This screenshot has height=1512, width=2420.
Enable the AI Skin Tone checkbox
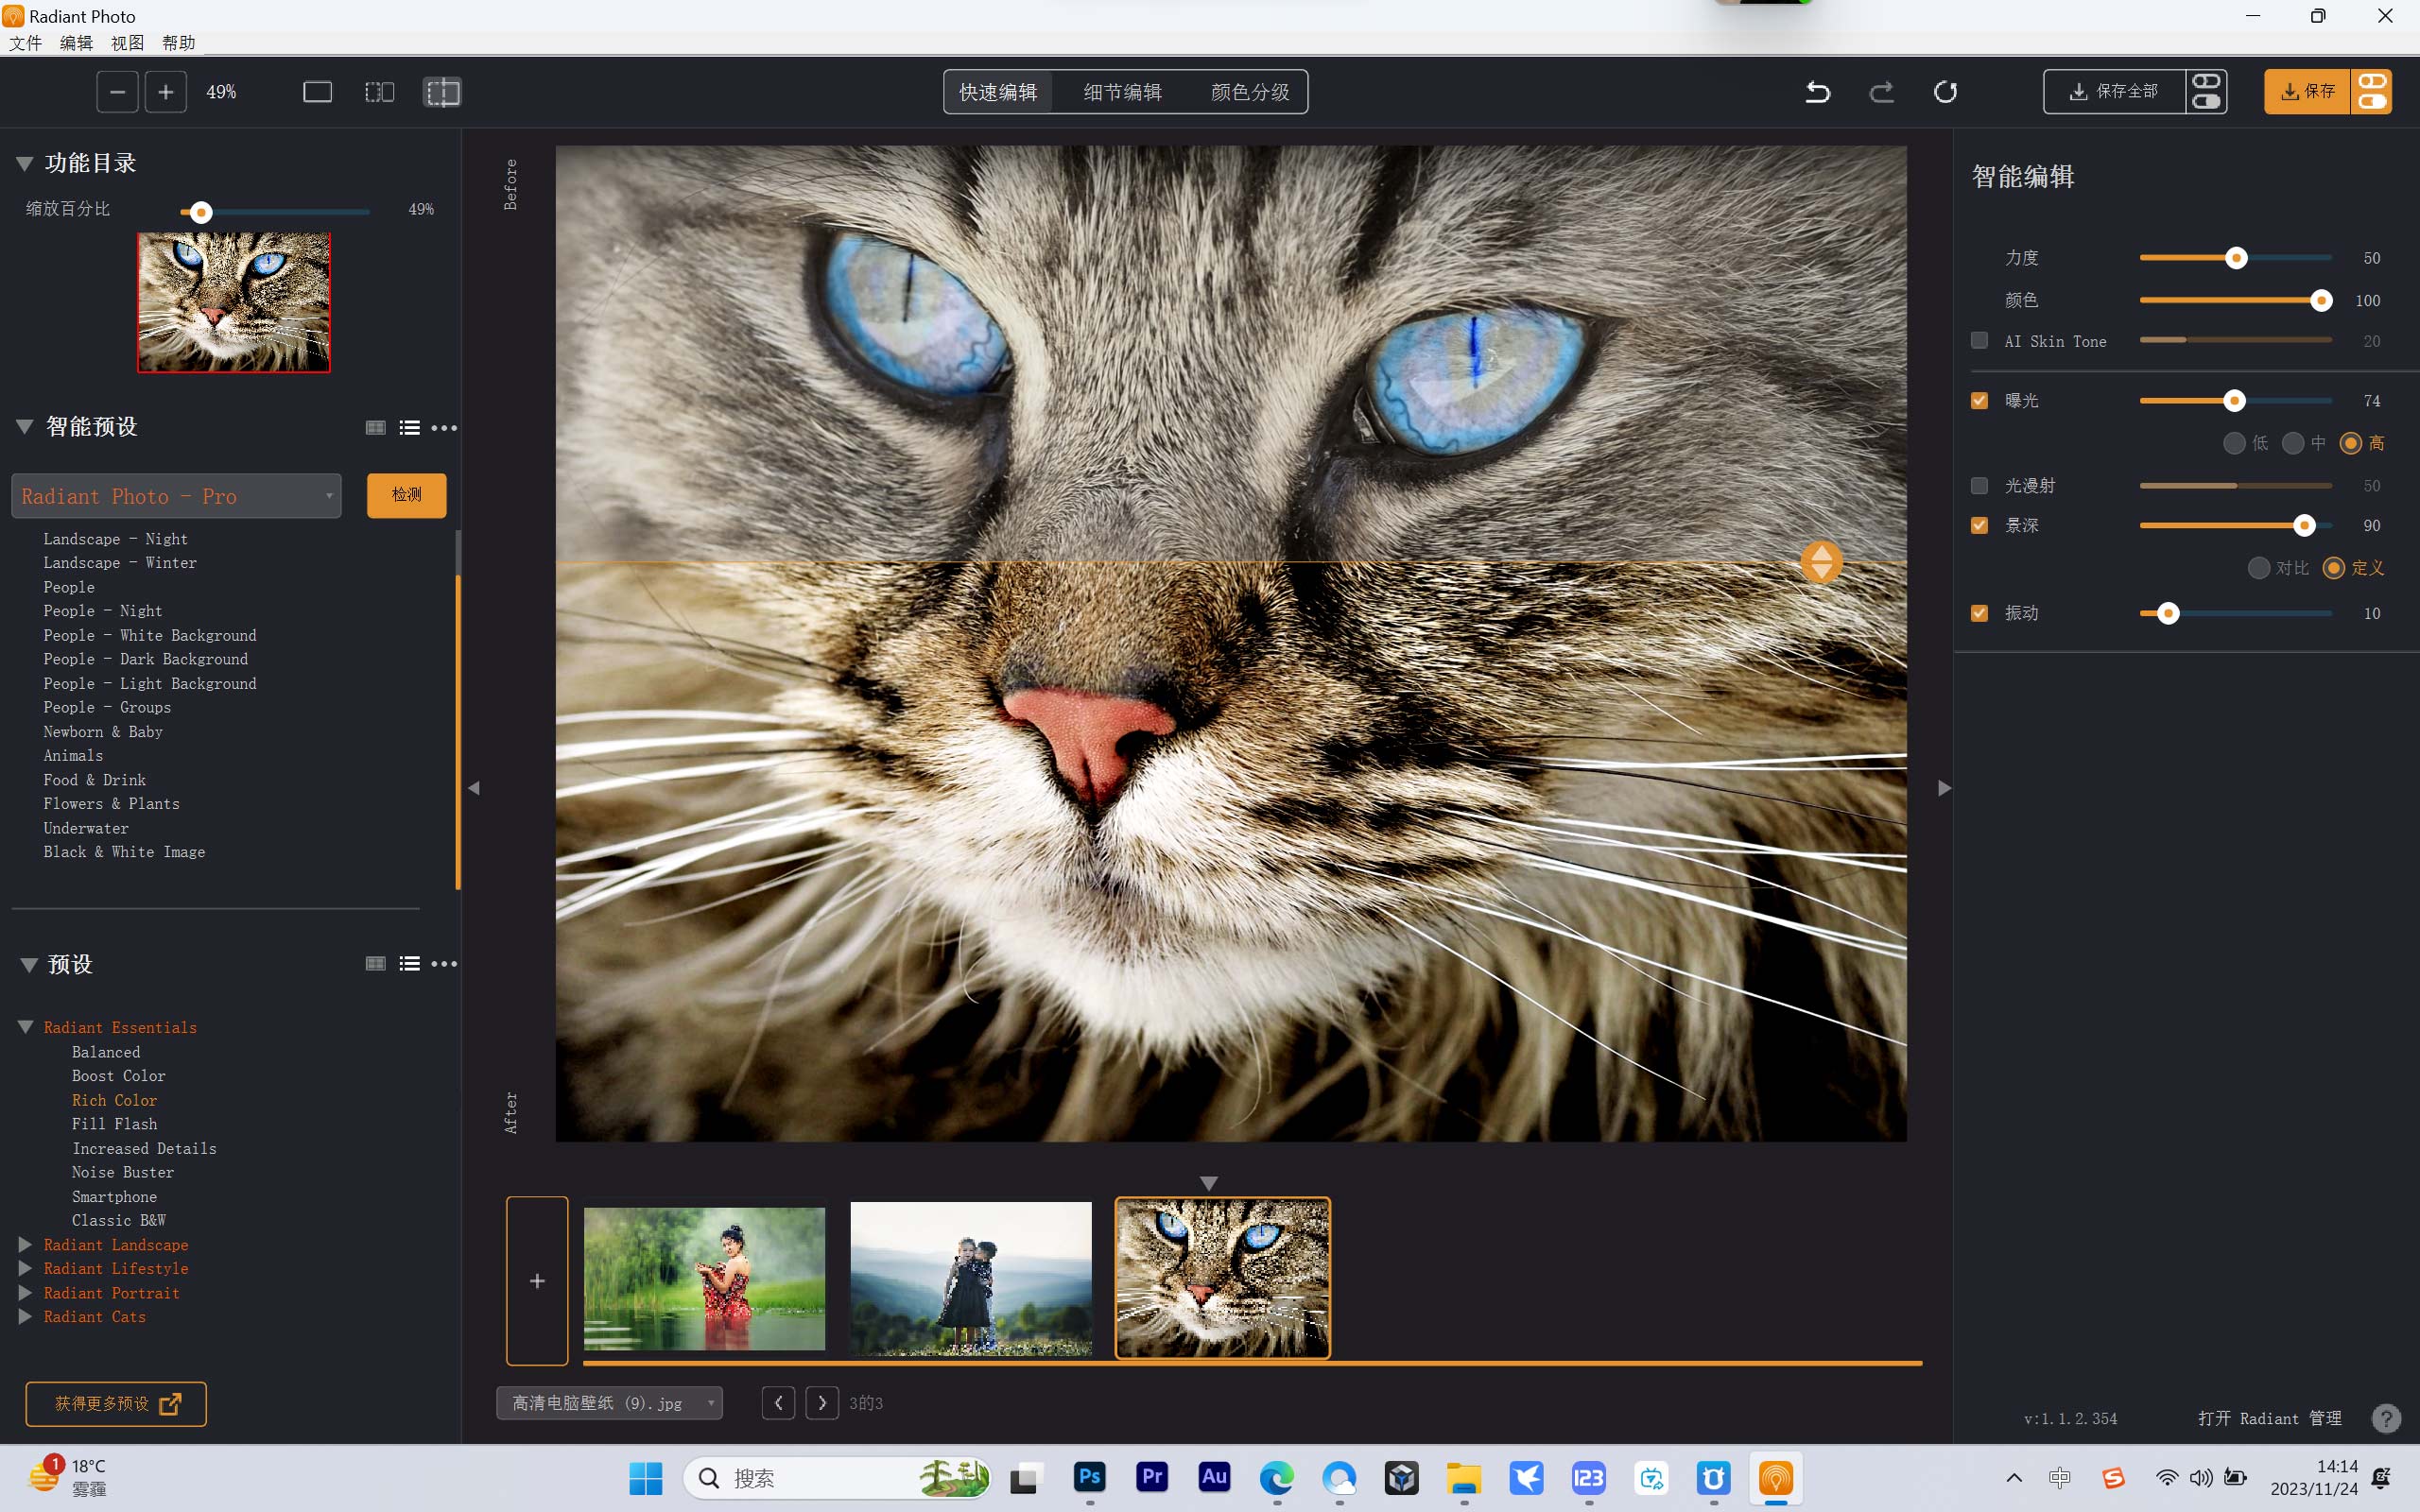coord(1979,341)
